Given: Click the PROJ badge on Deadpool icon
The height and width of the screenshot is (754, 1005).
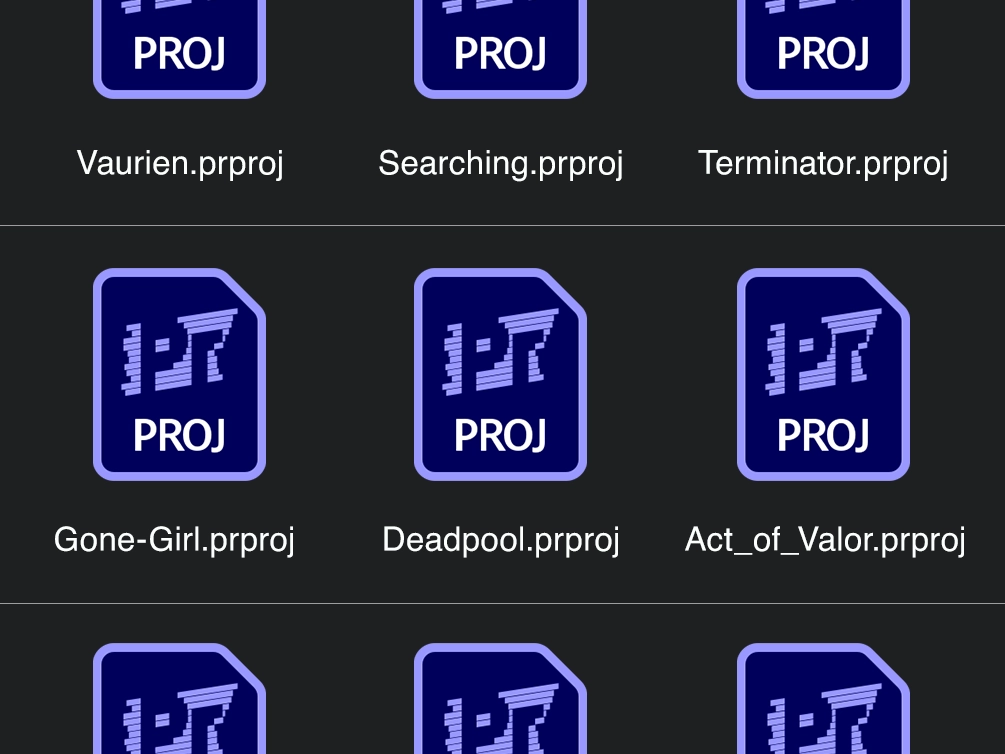Looking at the screenshot, I should pos(500,435).
